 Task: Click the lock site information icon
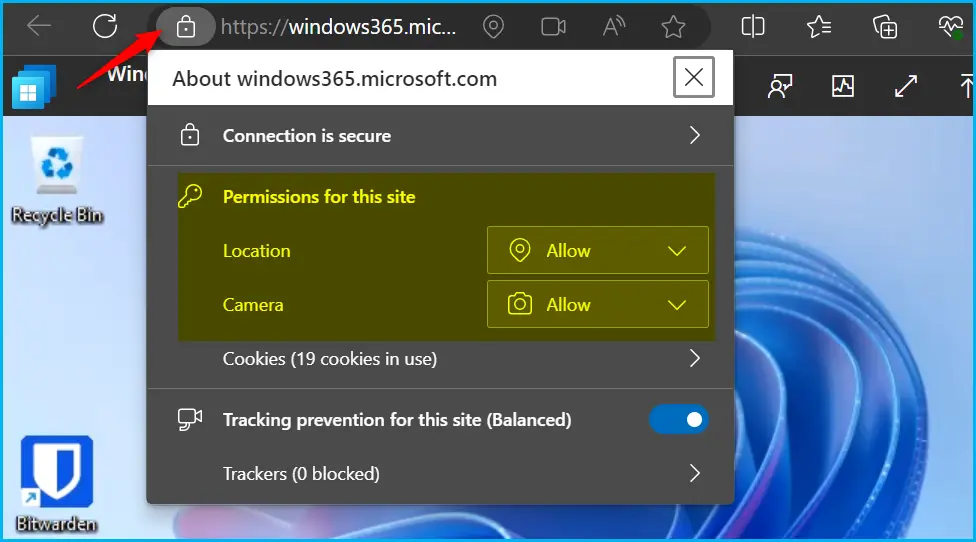[185, 27]
